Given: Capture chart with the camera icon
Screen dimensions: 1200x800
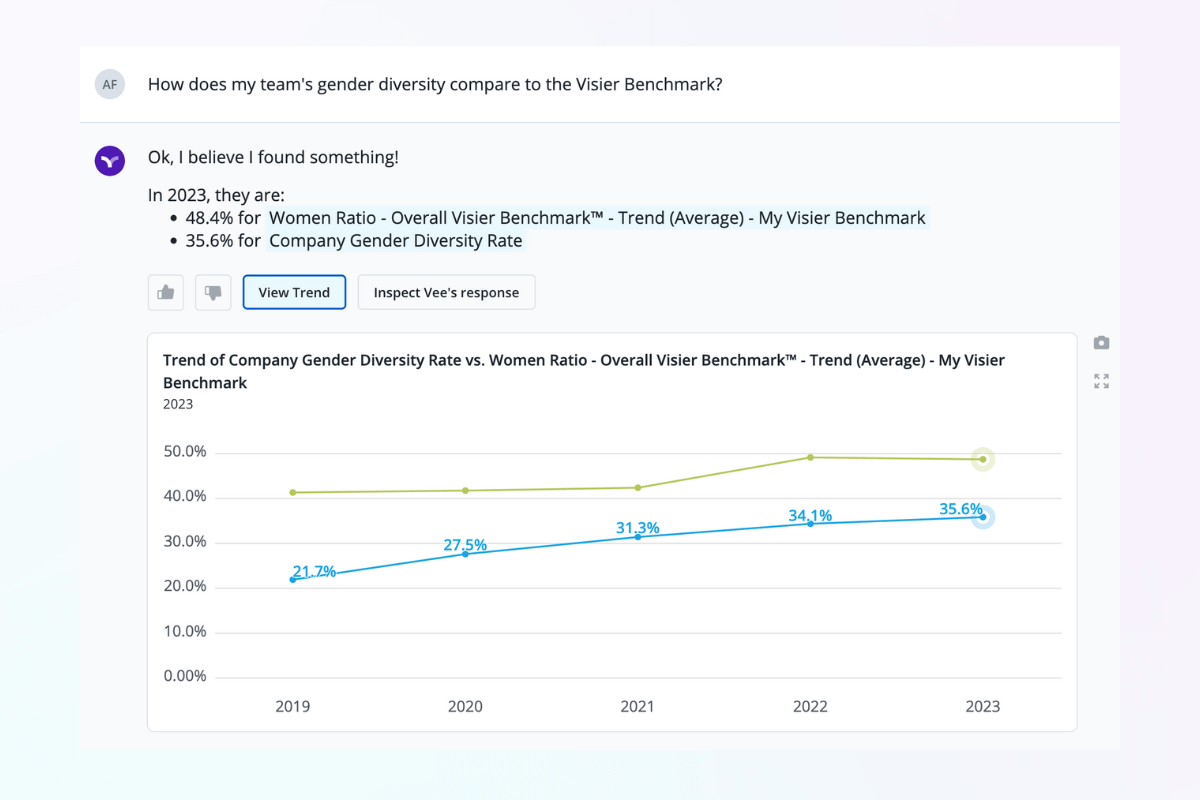Looking at the screenshot, I should click(x=1101, y=343).
